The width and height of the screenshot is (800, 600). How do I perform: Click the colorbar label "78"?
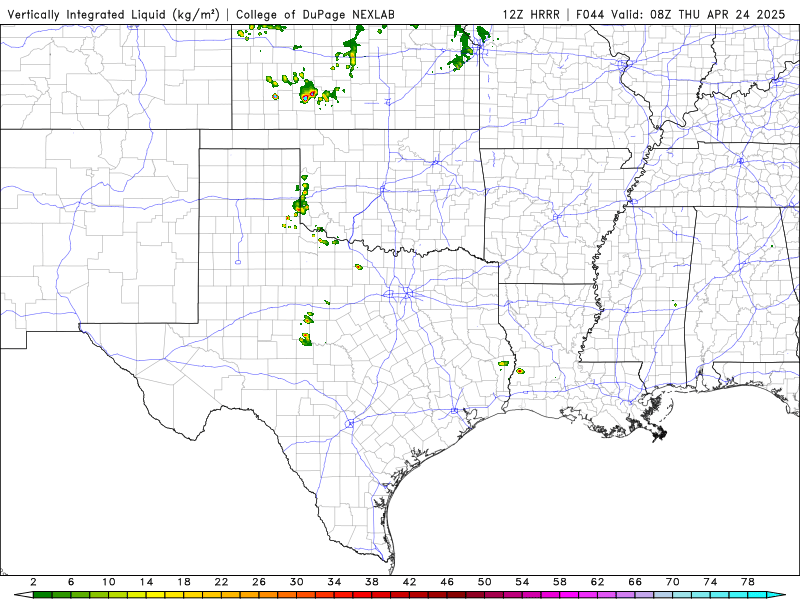pyautogui.click(x=748, y=582)
